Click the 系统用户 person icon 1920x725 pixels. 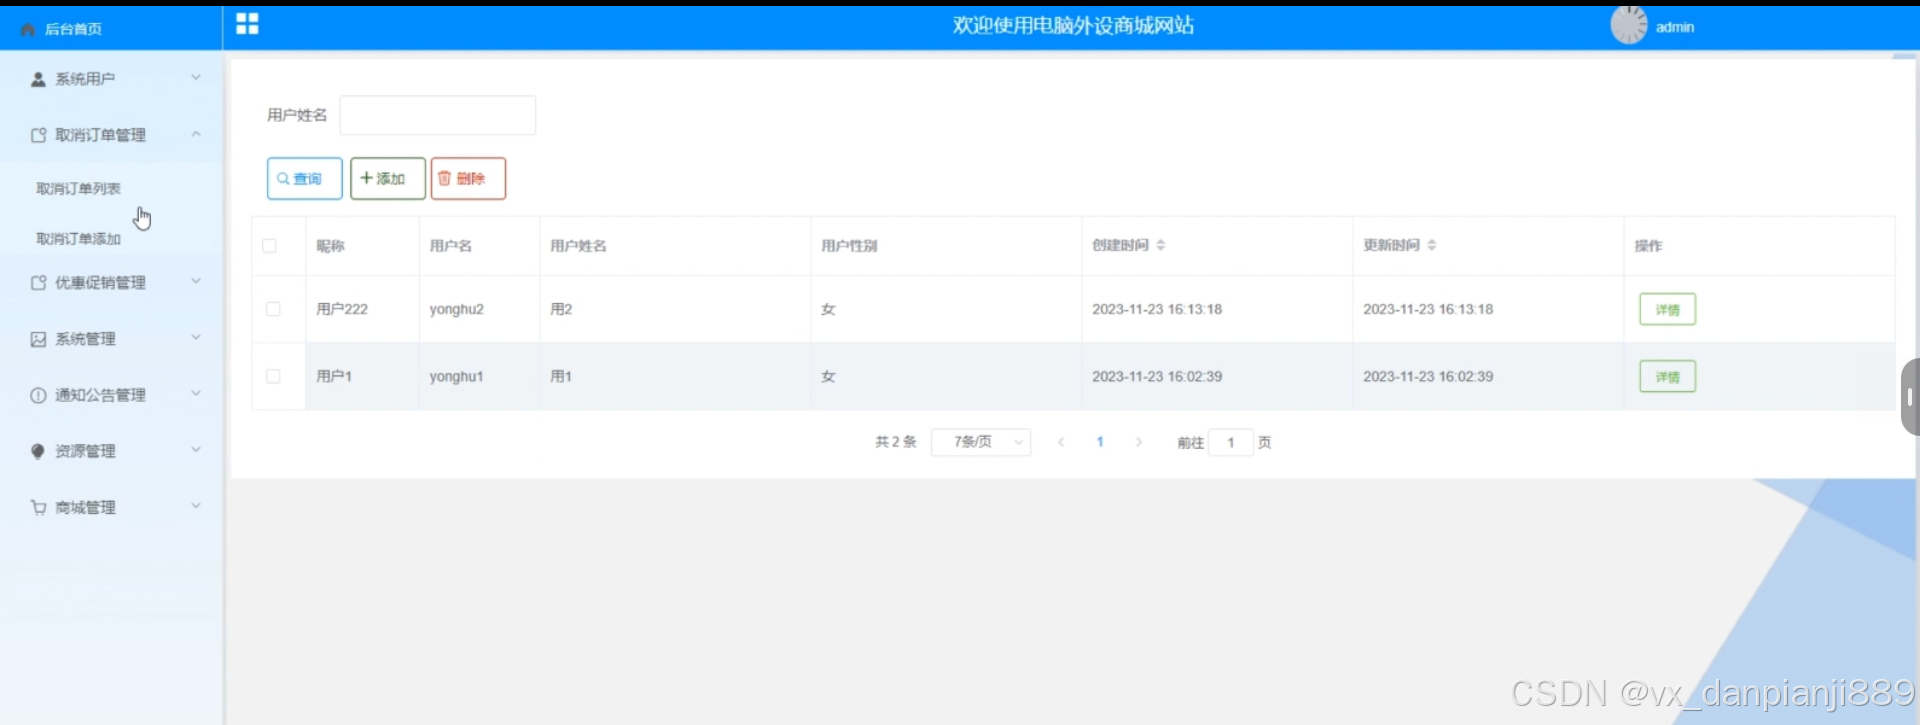(x=38, y=79)
